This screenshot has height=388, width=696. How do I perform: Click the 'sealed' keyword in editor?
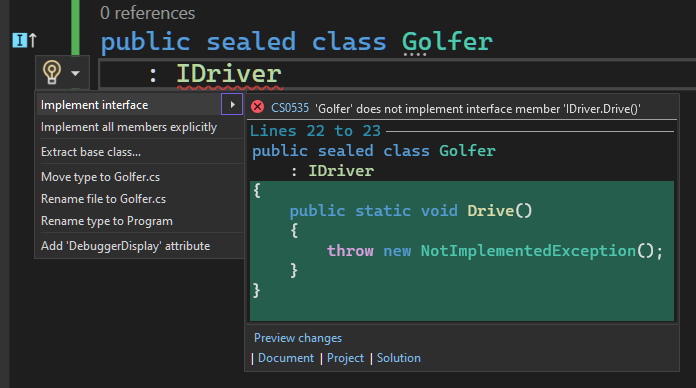(x=251, y=42)
